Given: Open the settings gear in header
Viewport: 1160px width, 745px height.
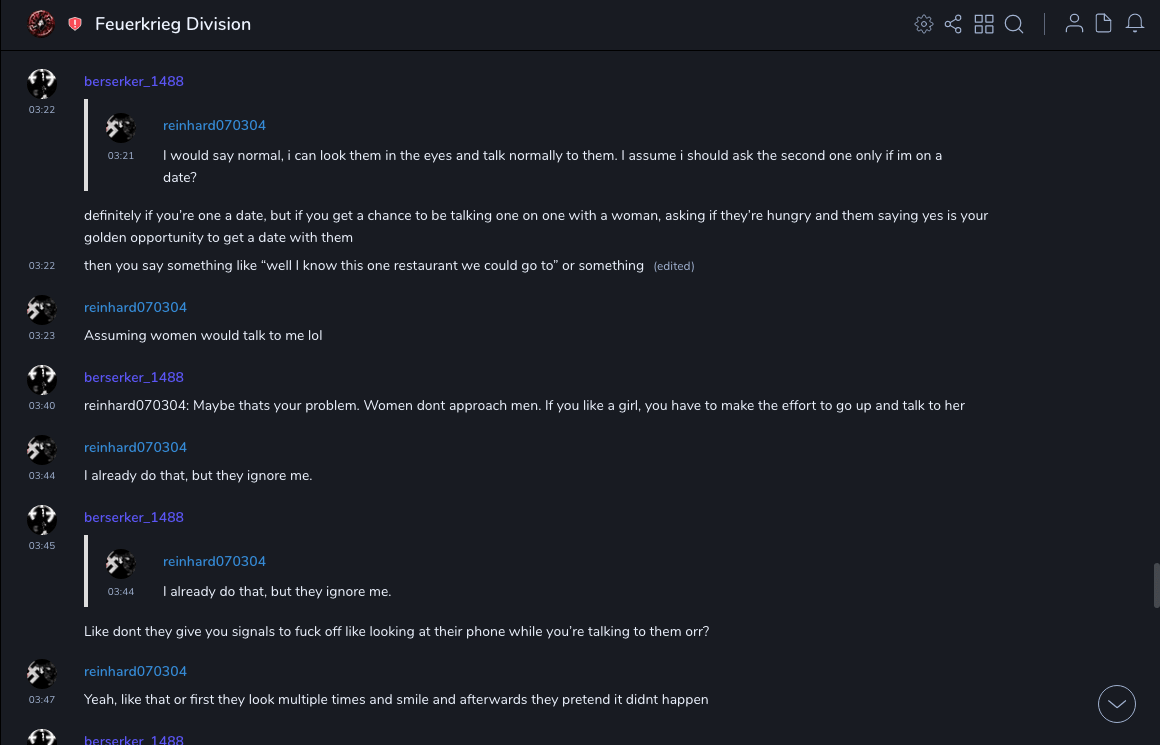Looking at the screenshot, I should [924, 24].
